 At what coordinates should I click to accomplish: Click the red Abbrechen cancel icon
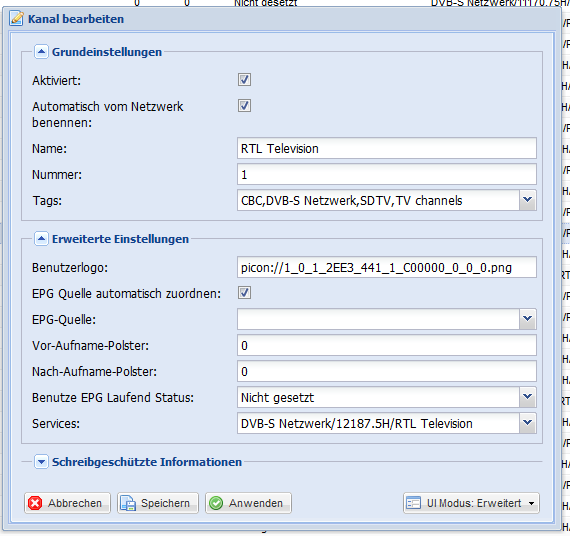tap(35, 503)
